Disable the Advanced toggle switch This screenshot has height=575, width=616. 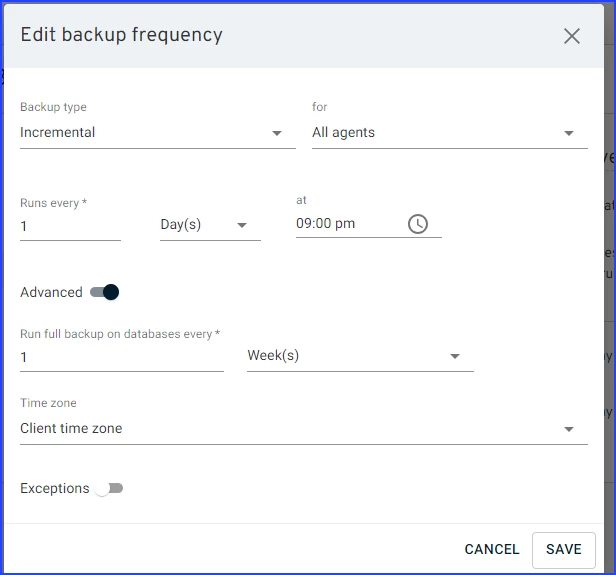point(105,292)
